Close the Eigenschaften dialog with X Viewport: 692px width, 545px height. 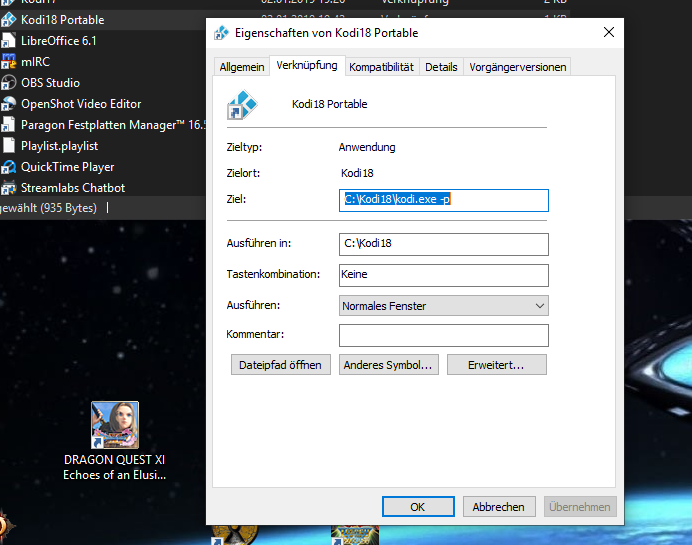(609, 32)
